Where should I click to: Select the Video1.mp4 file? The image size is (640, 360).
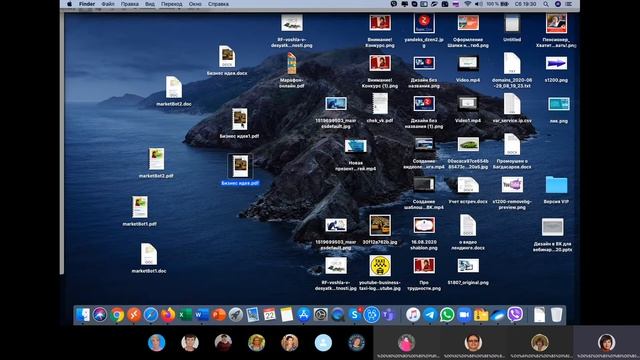point(468,110)
